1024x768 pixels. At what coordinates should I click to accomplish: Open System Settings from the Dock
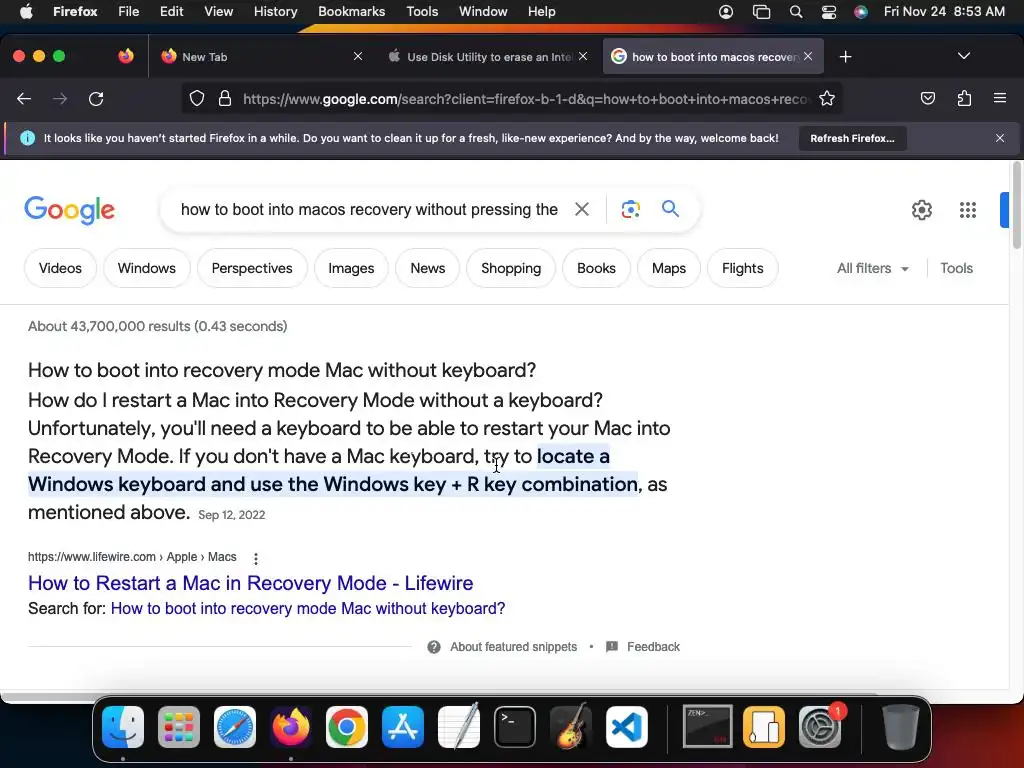(x=820, y=727)
